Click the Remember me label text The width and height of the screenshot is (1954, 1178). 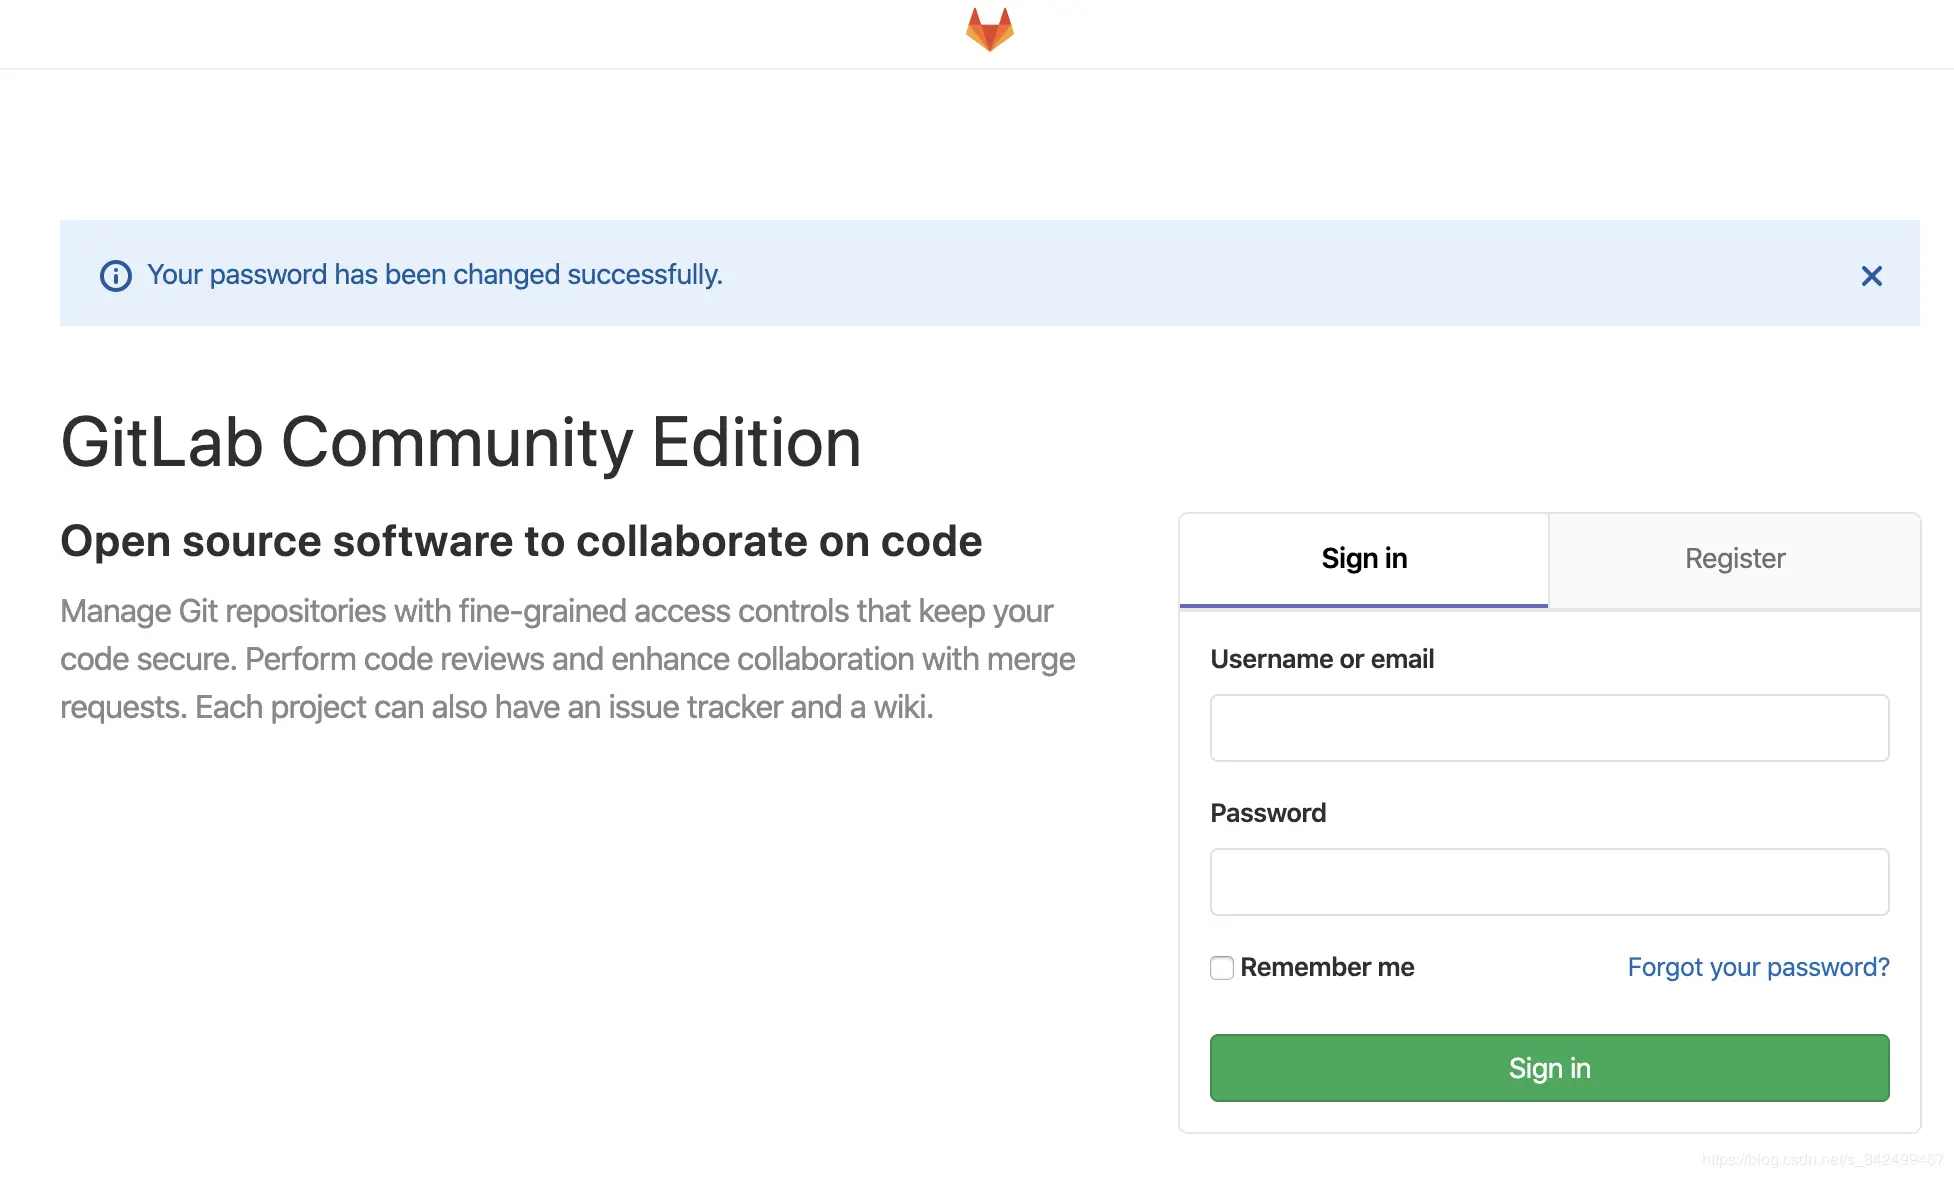1327,967
